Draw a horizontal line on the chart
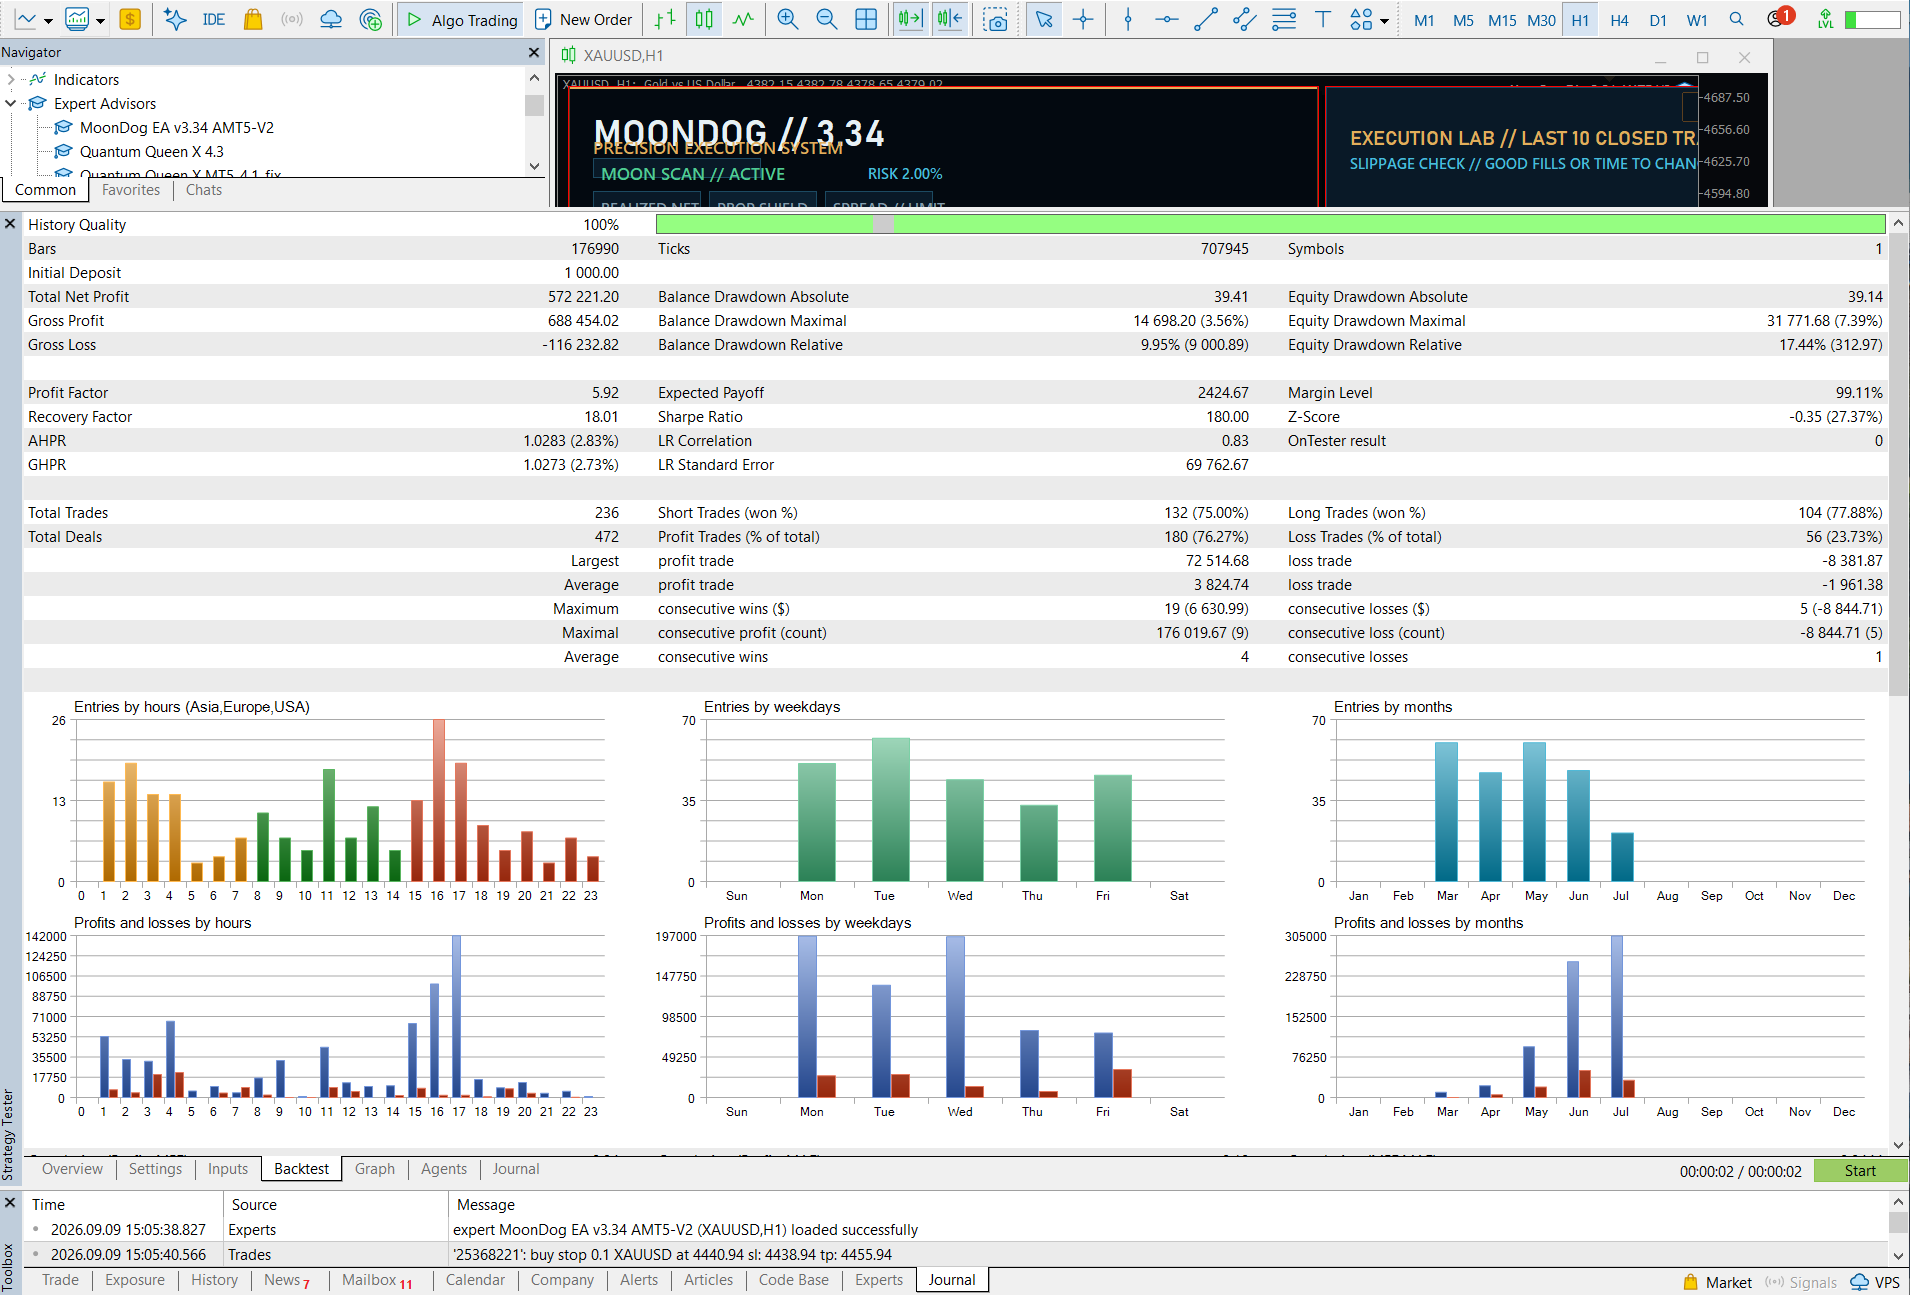This screenshot has height=1295, width=1910. [x=1167, y=19]
